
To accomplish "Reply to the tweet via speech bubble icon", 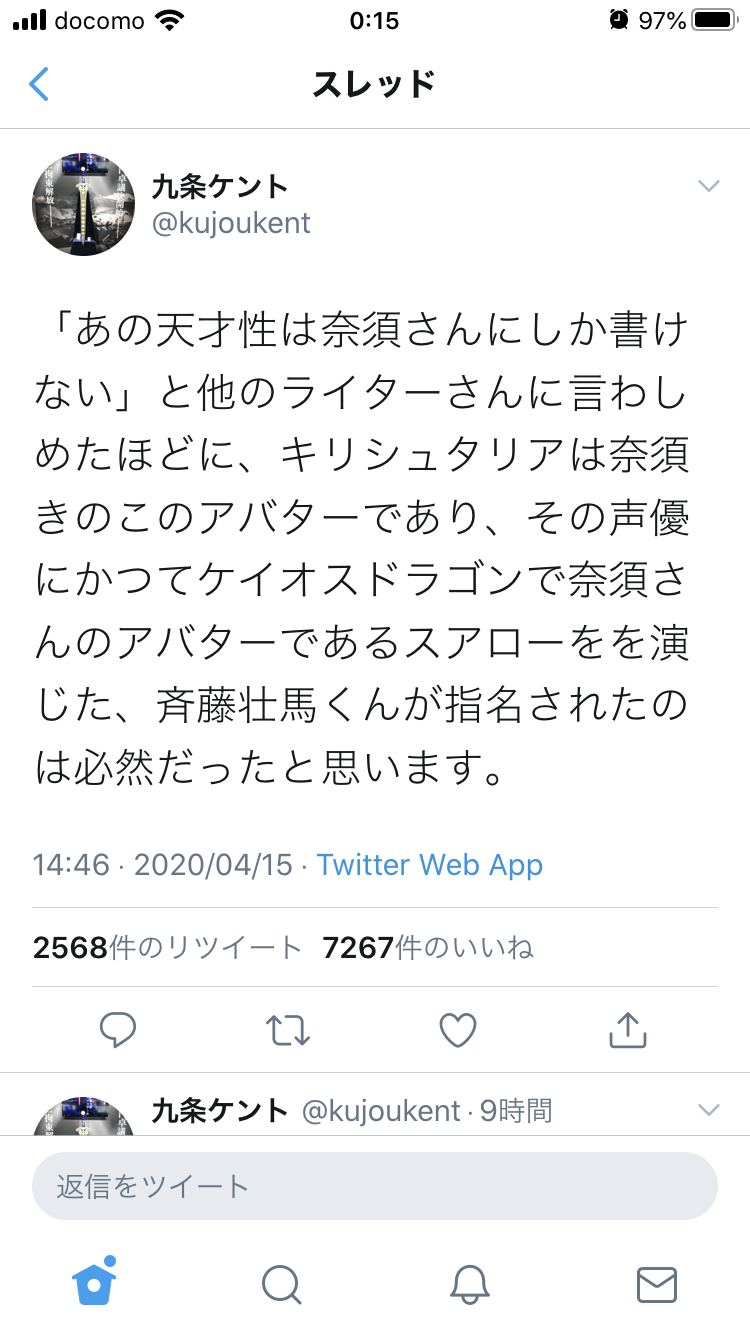I will (118, 1029).
